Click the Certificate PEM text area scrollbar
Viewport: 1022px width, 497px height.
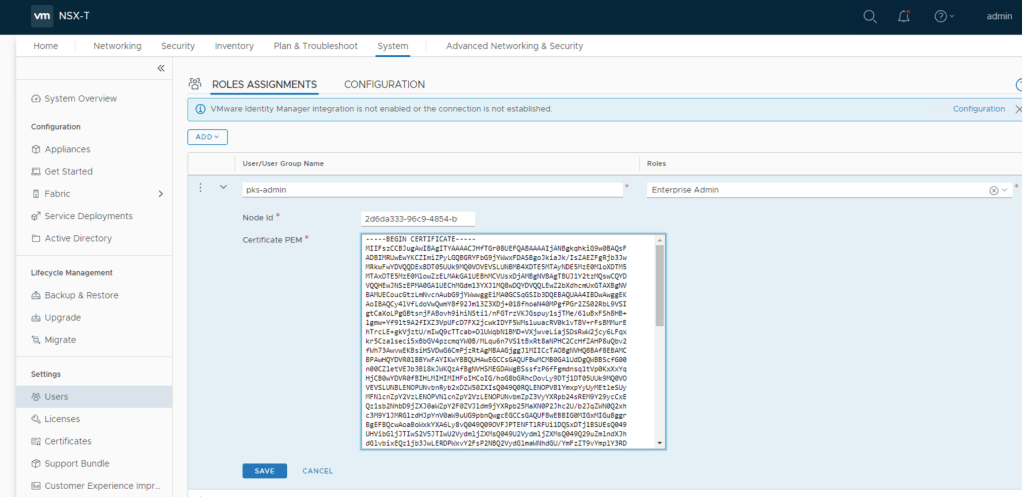(x=659, y=285)
